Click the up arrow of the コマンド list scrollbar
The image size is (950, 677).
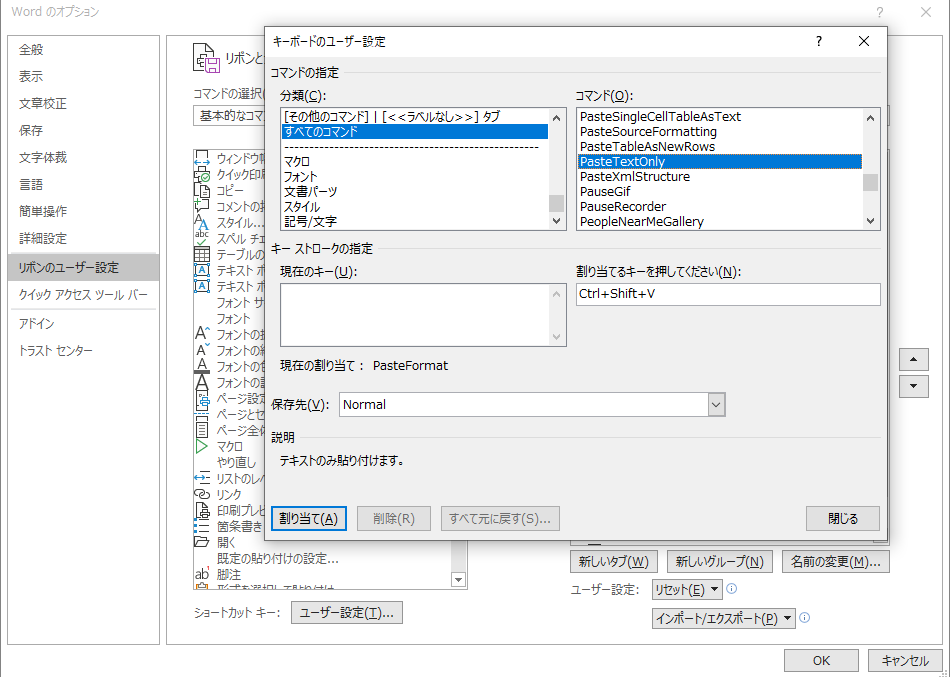pos(871,118)
